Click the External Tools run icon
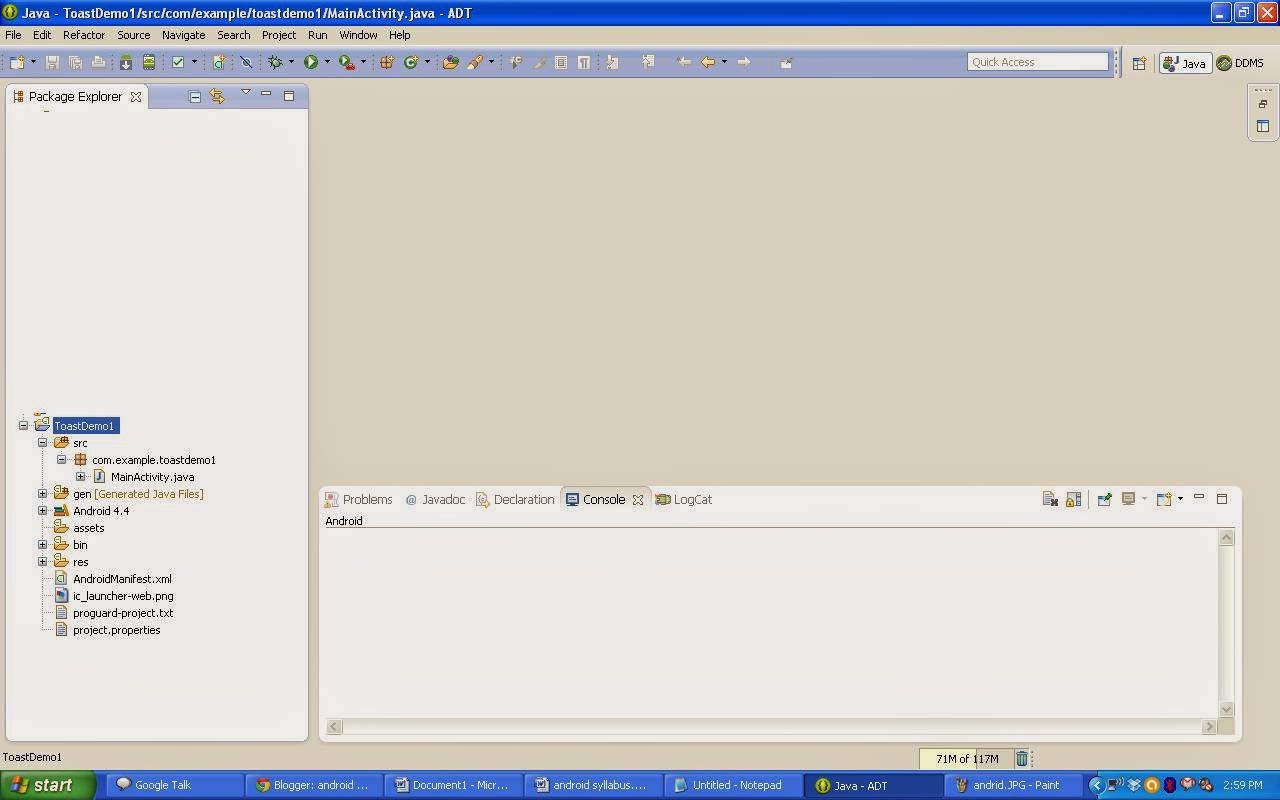The image size is (1280, 800). [x=346, y=62]
